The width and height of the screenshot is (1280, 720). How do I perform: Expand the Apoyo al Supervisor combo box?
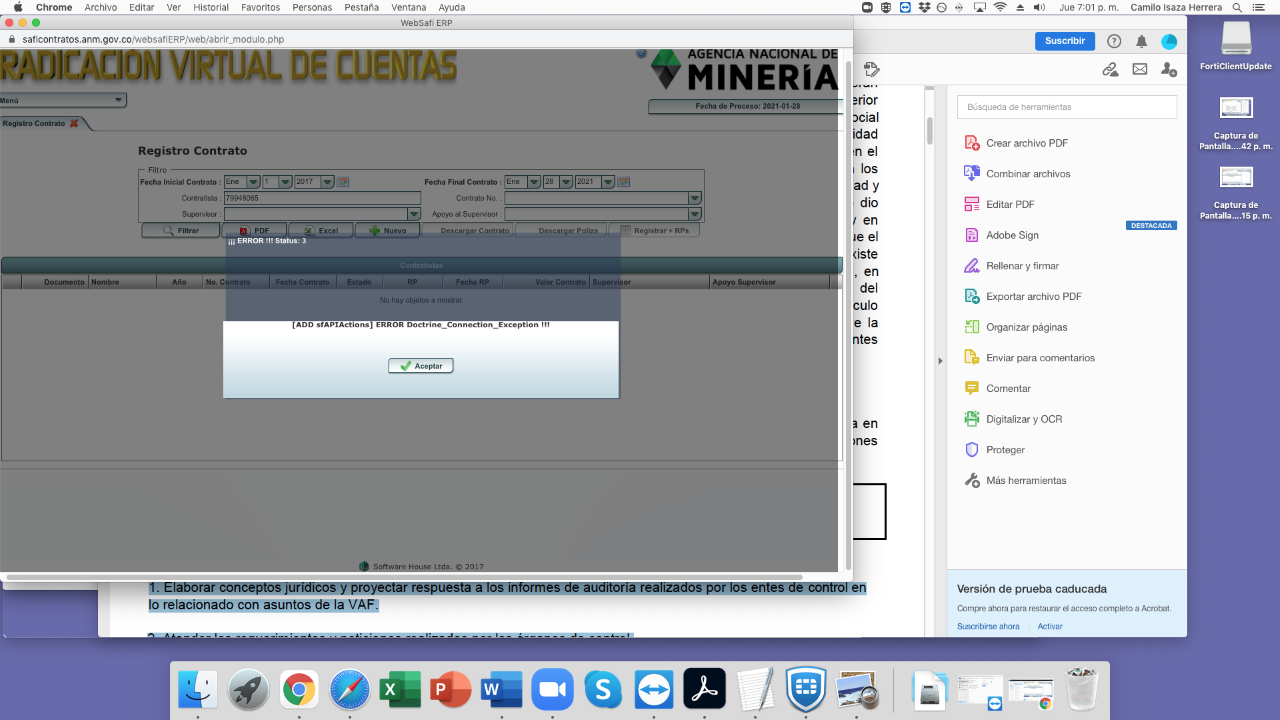(695, 214)
